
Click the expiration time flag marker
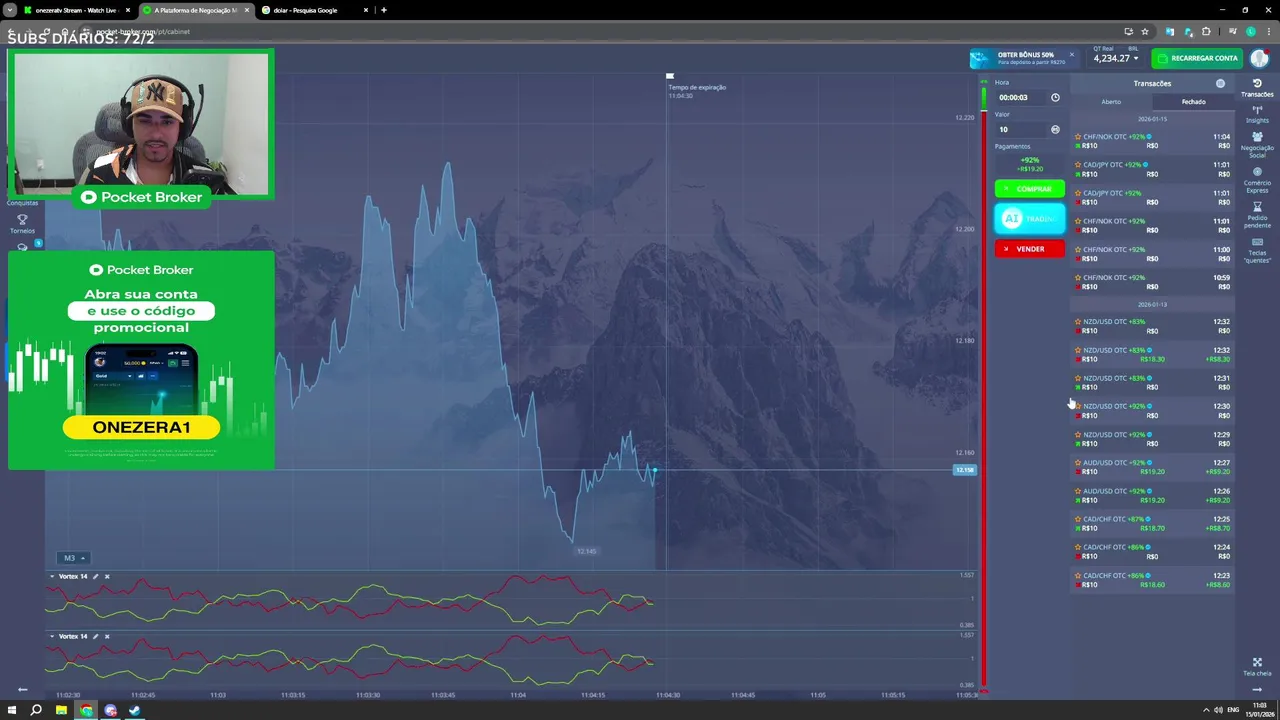point(670,76)
